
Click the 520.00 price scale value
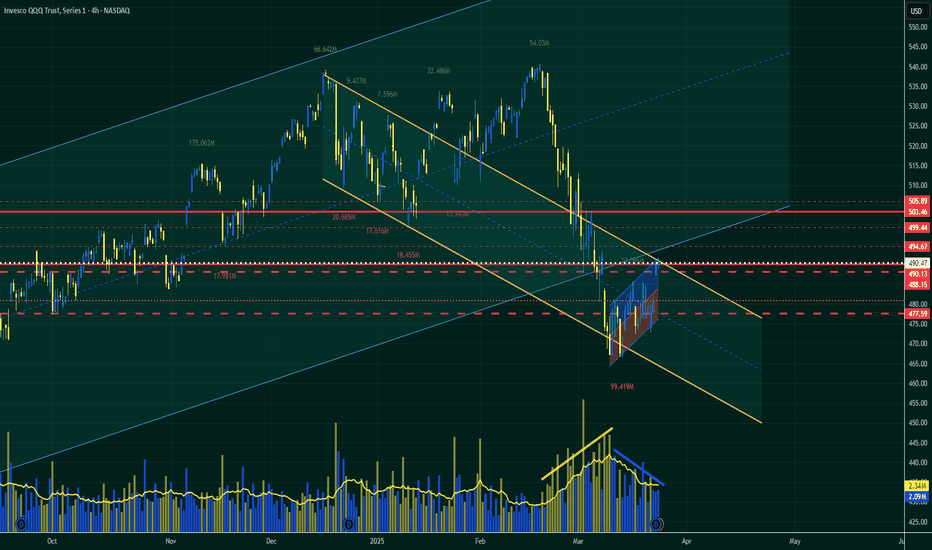tap(918, 146)
